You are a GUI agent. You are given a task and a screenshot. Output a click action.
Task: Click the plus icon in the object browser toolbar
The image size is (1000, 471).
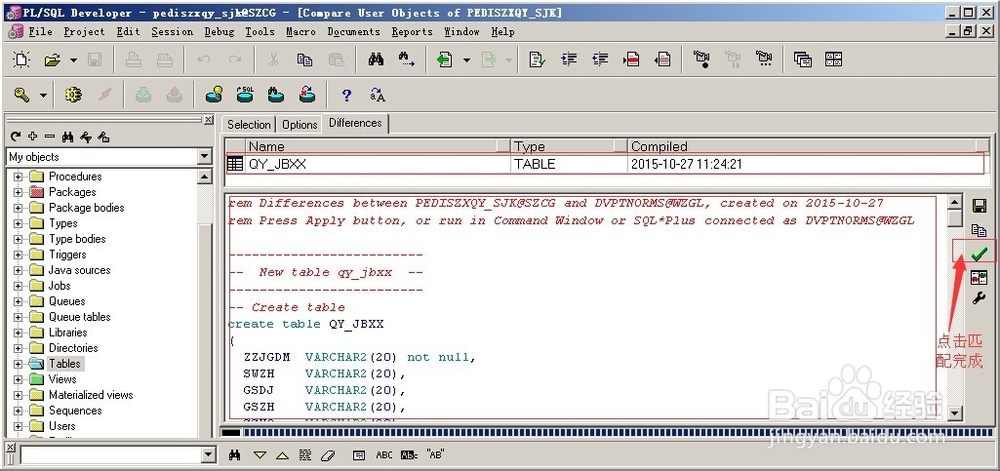pyautogui.click(x=33, y=136)
